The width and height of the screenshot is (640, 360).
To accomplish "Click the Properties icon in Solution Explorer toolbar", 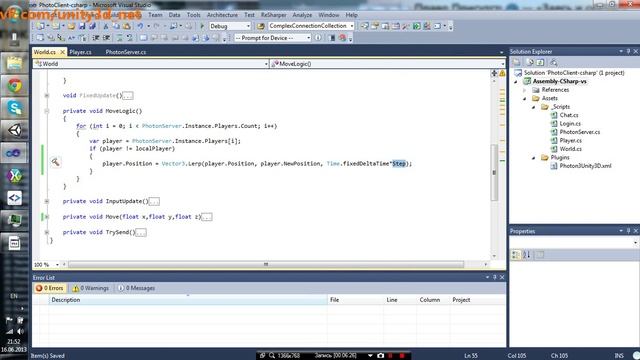I will (517, 62).
